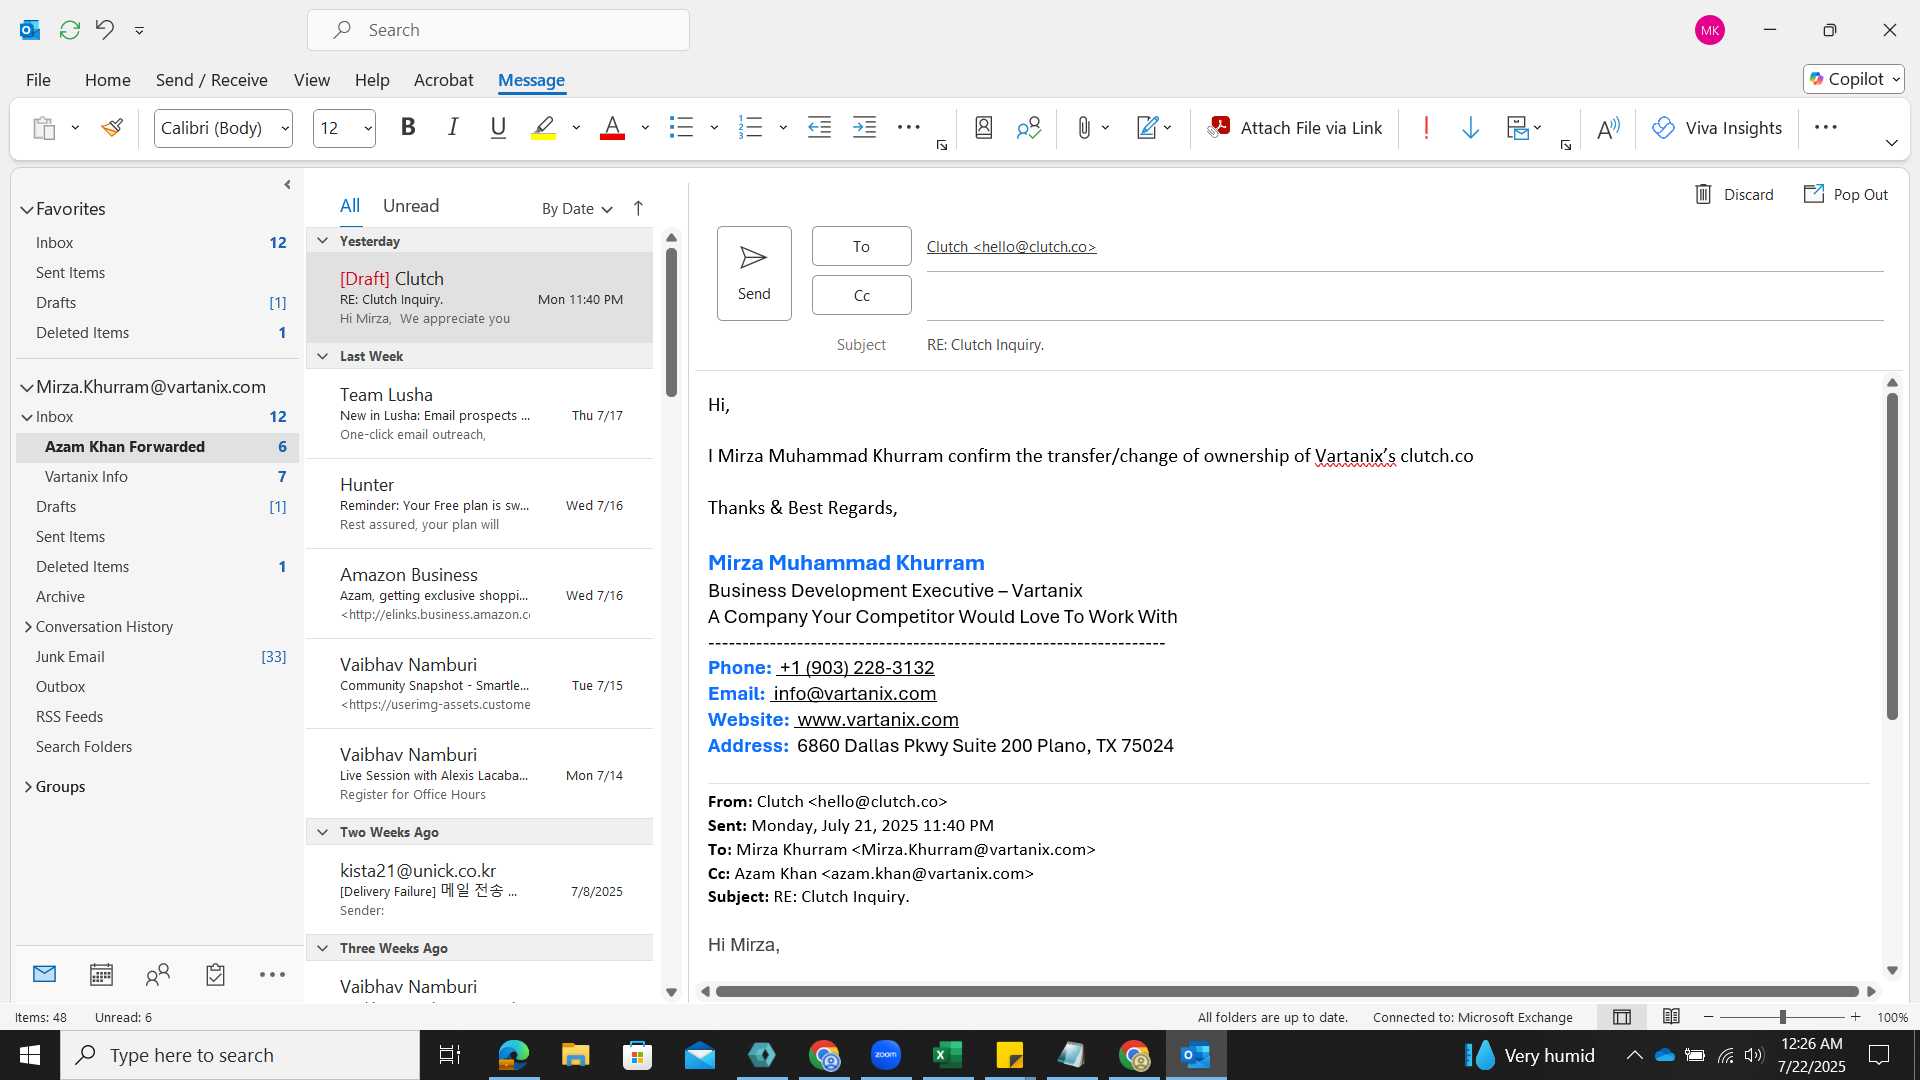Screen dimensions: 1920x1080
Task: Click the To recipients button
Action: click(861, 246)
